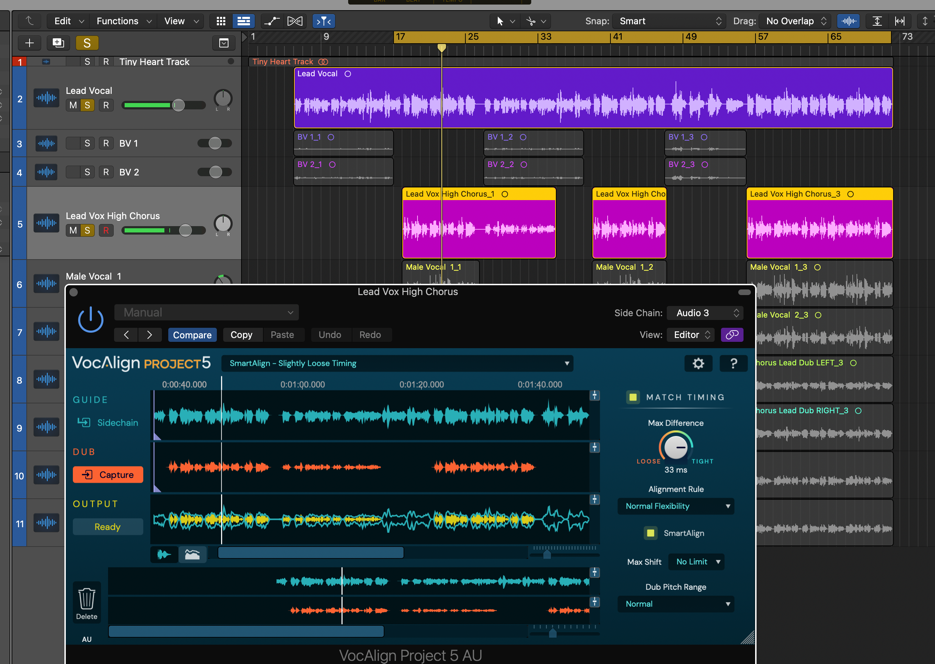
Task: Open the VocAlign help question mark
Action: click(733, 364)
